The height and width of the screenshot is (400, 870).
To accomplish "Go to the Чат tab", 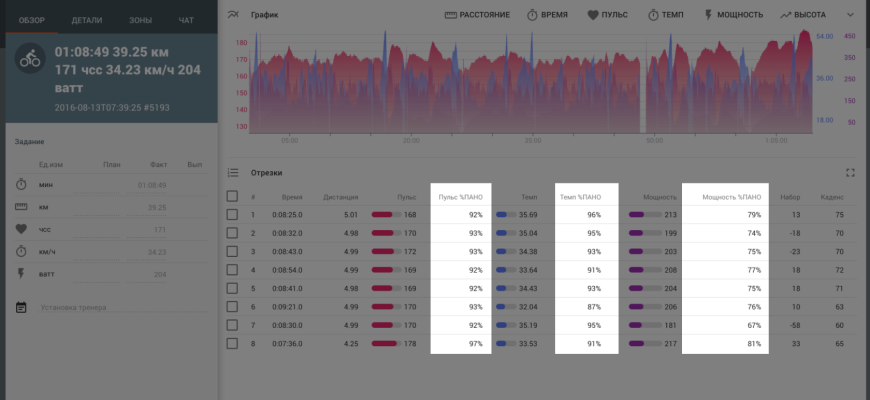I will (186, 20).
